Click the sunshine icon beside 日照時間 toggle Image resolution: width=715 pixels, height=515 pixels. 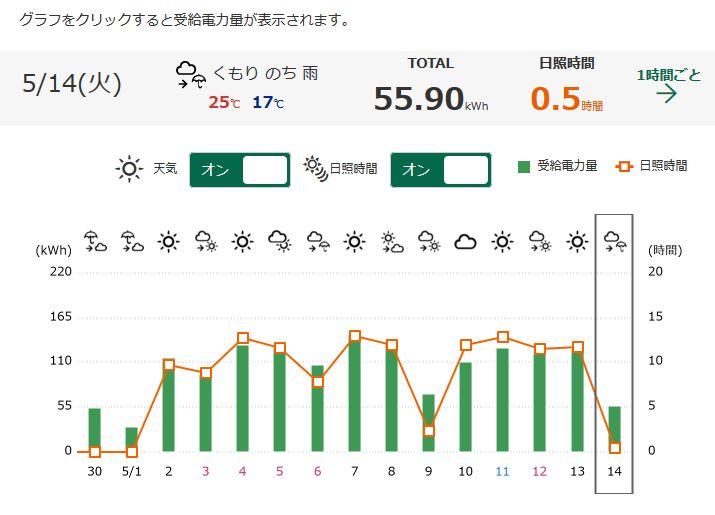[x=316, y=169]
